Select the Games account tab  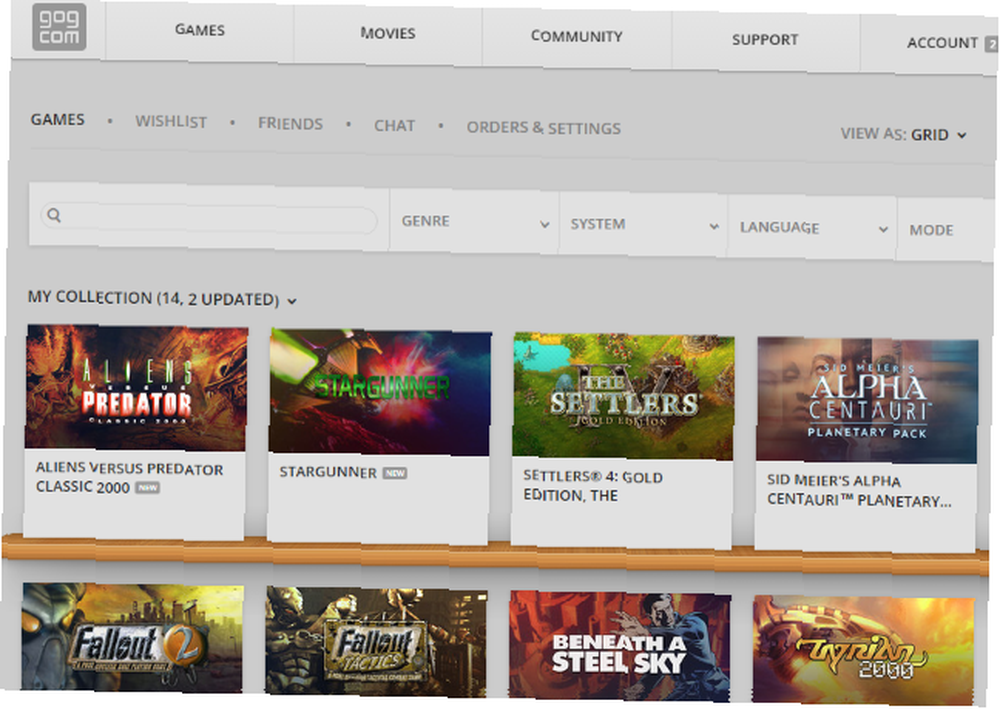[x=57, y=119]
